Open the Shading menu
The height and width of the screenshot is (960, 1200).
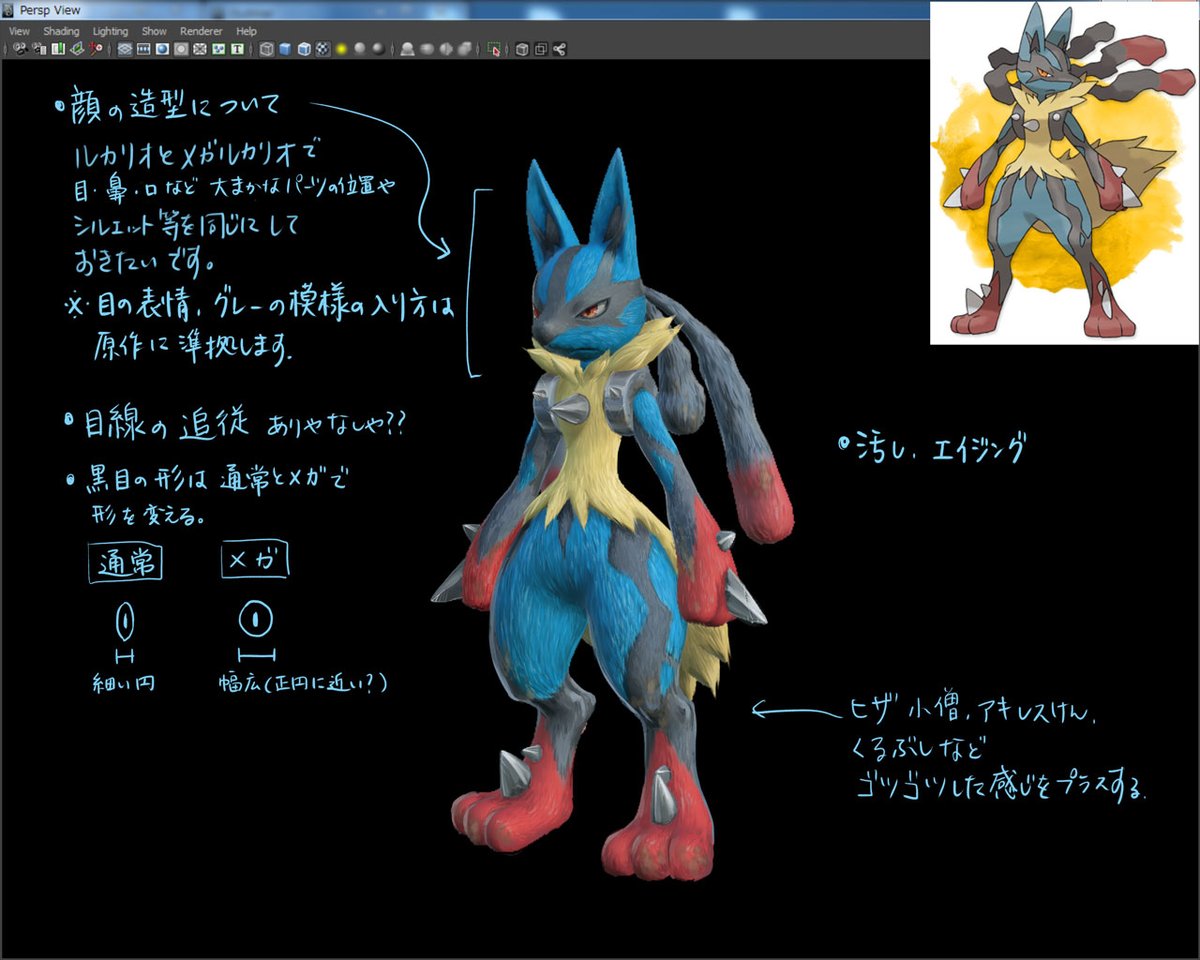pyautogui.click(x=61, y=32)
